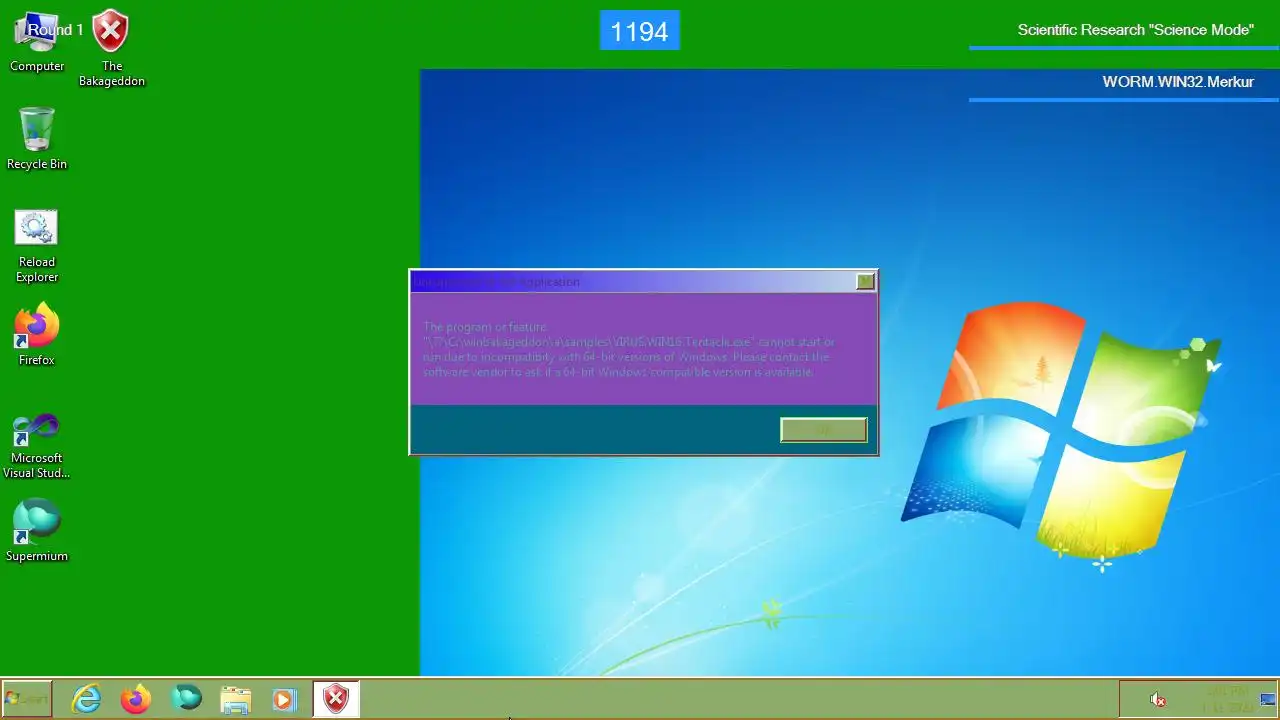This screenshot has width=1280, height=720.
Task: Launch Firefox from the desktop
Action: coord(37,334)
